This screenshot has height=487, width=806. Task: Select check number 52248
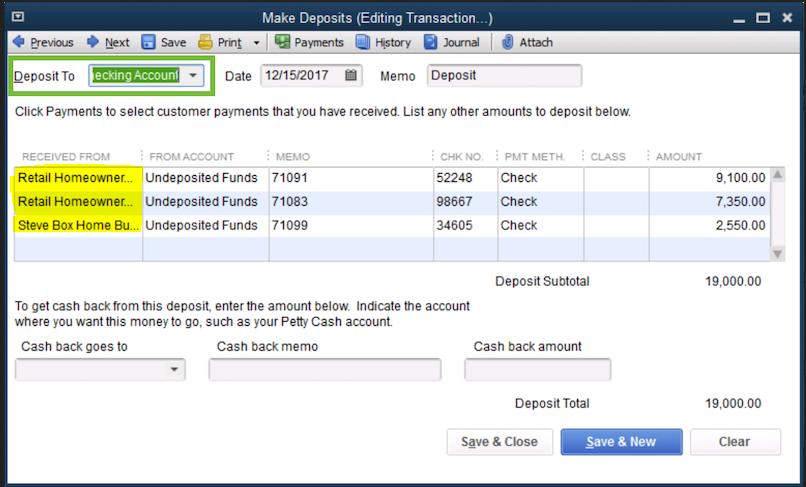pyautogui.click(x=465, y=178)
